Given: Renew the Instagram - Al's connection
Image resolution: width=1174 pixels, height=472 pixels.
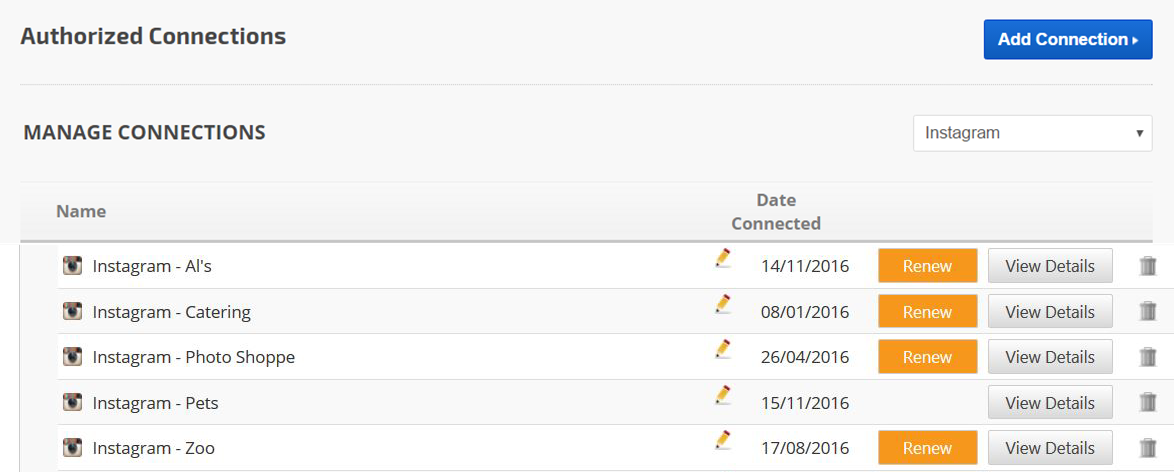Looking at the screenshot, I should click(927, 267).
